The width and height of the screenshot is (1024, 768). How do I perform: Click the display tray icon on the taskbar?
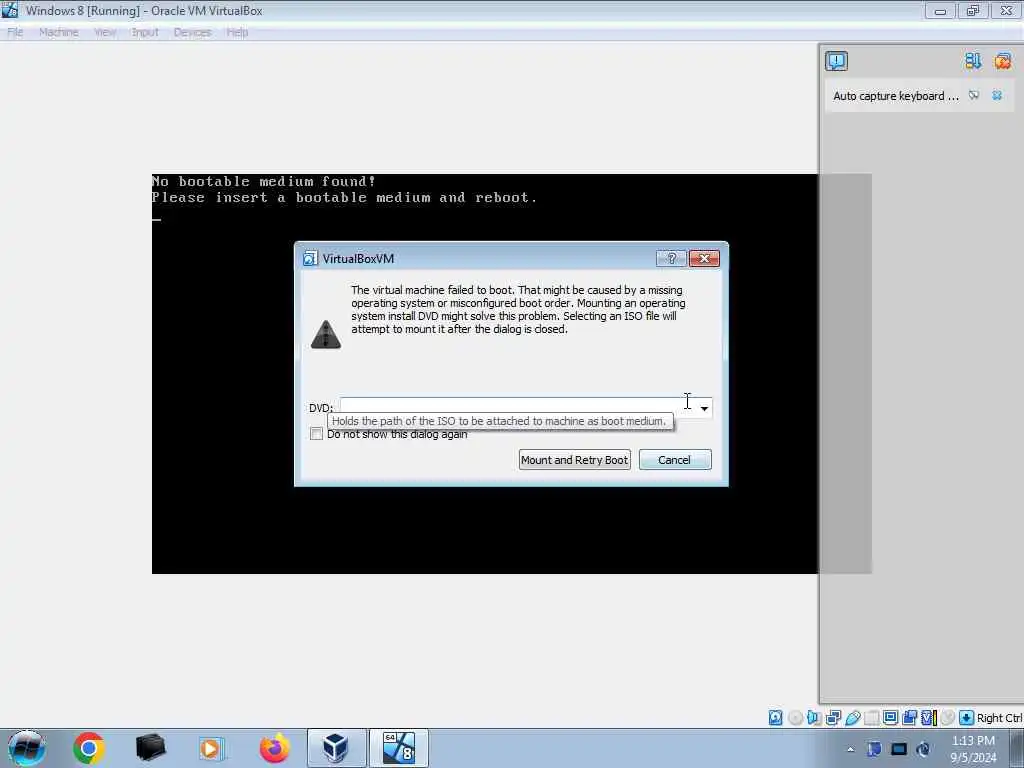coord(899,749)
